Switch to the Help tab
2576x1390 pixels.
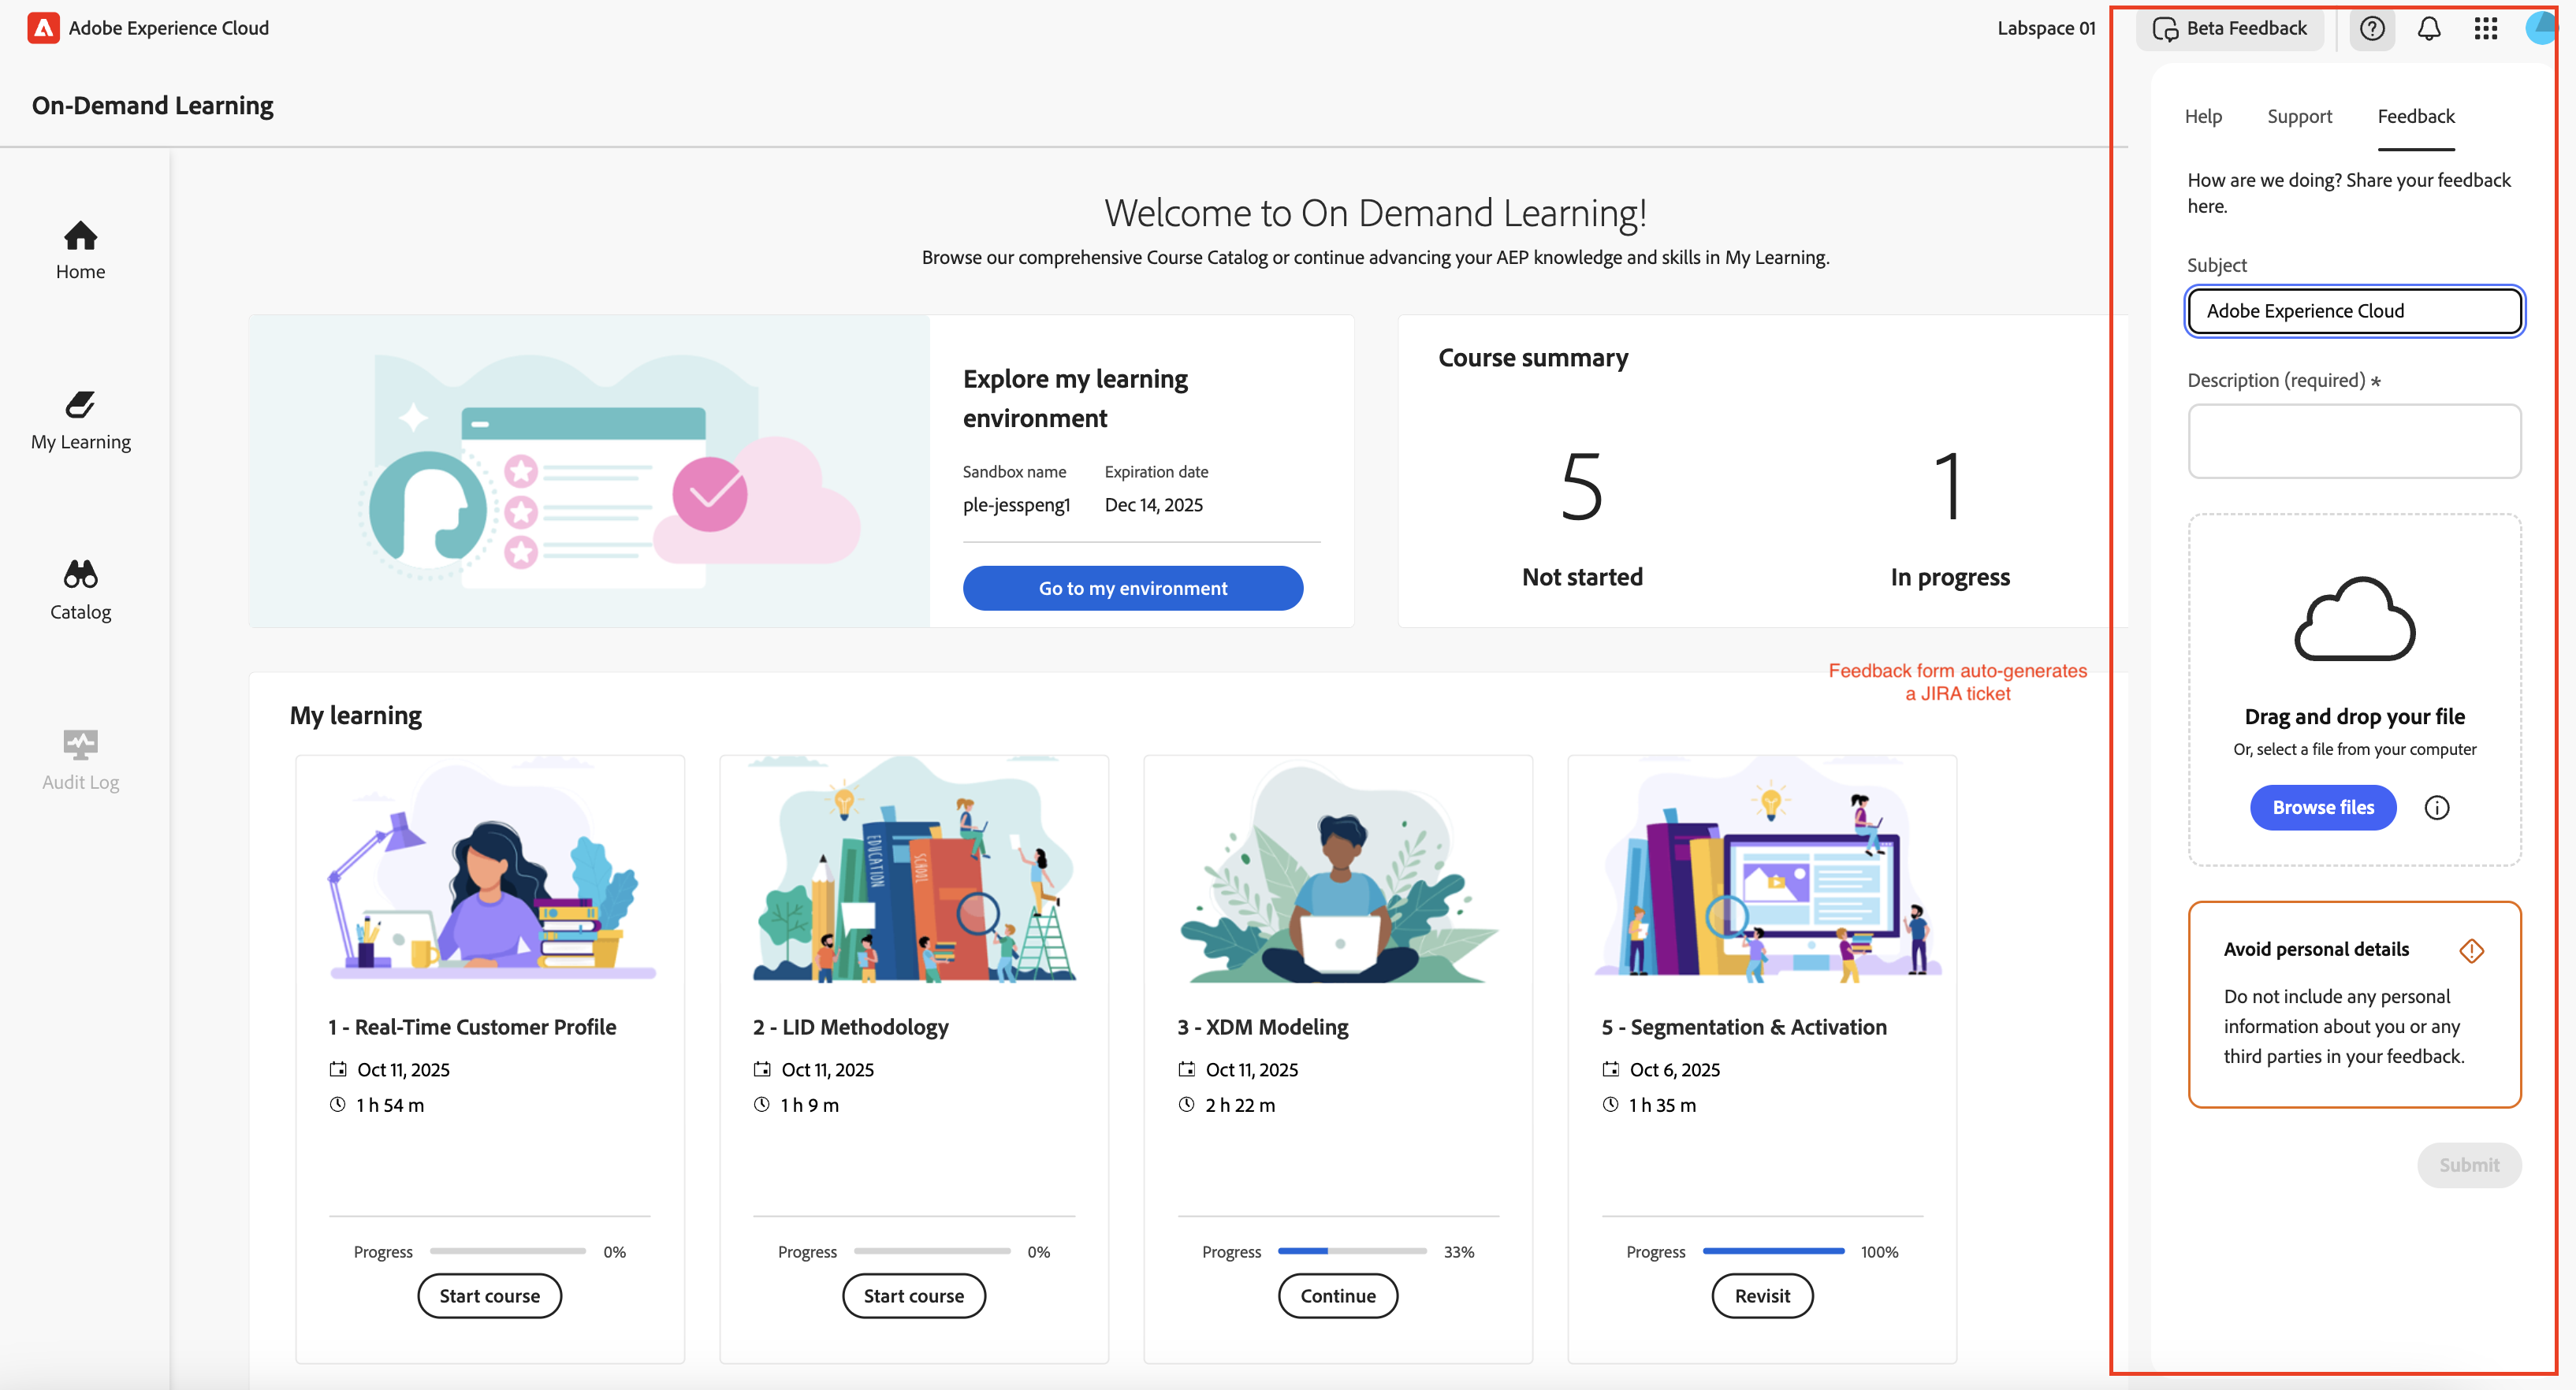[x=2202, y=116]
